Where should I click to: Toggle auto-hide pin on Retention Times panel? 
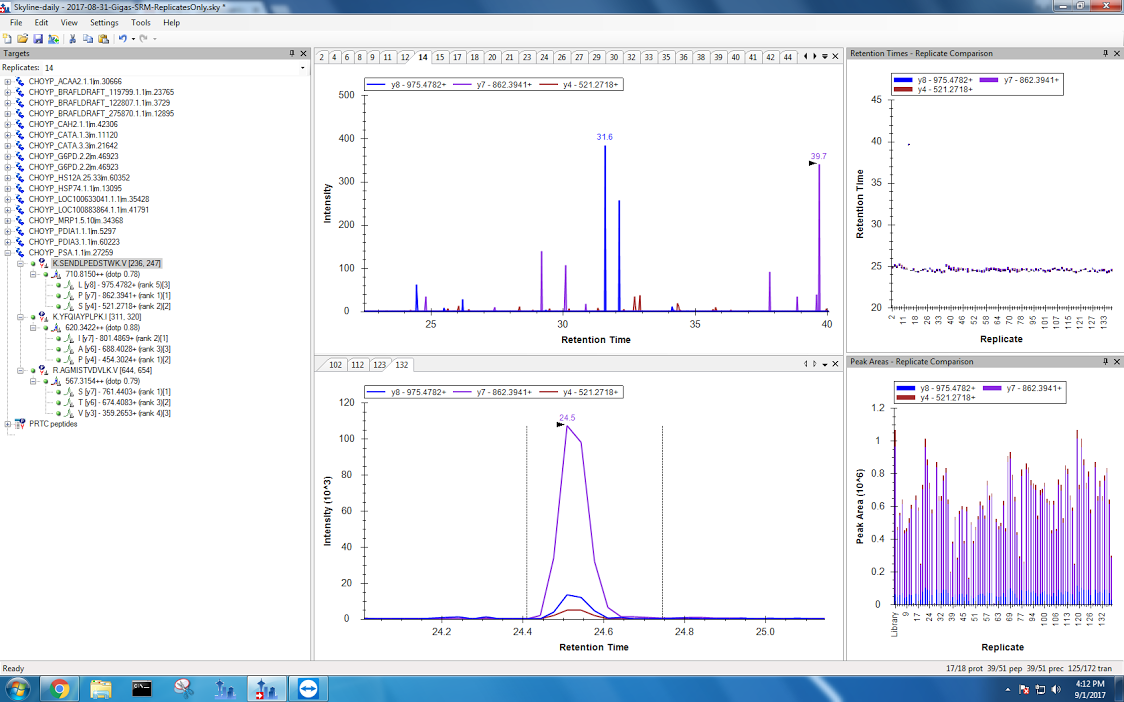coord(1104,53)
